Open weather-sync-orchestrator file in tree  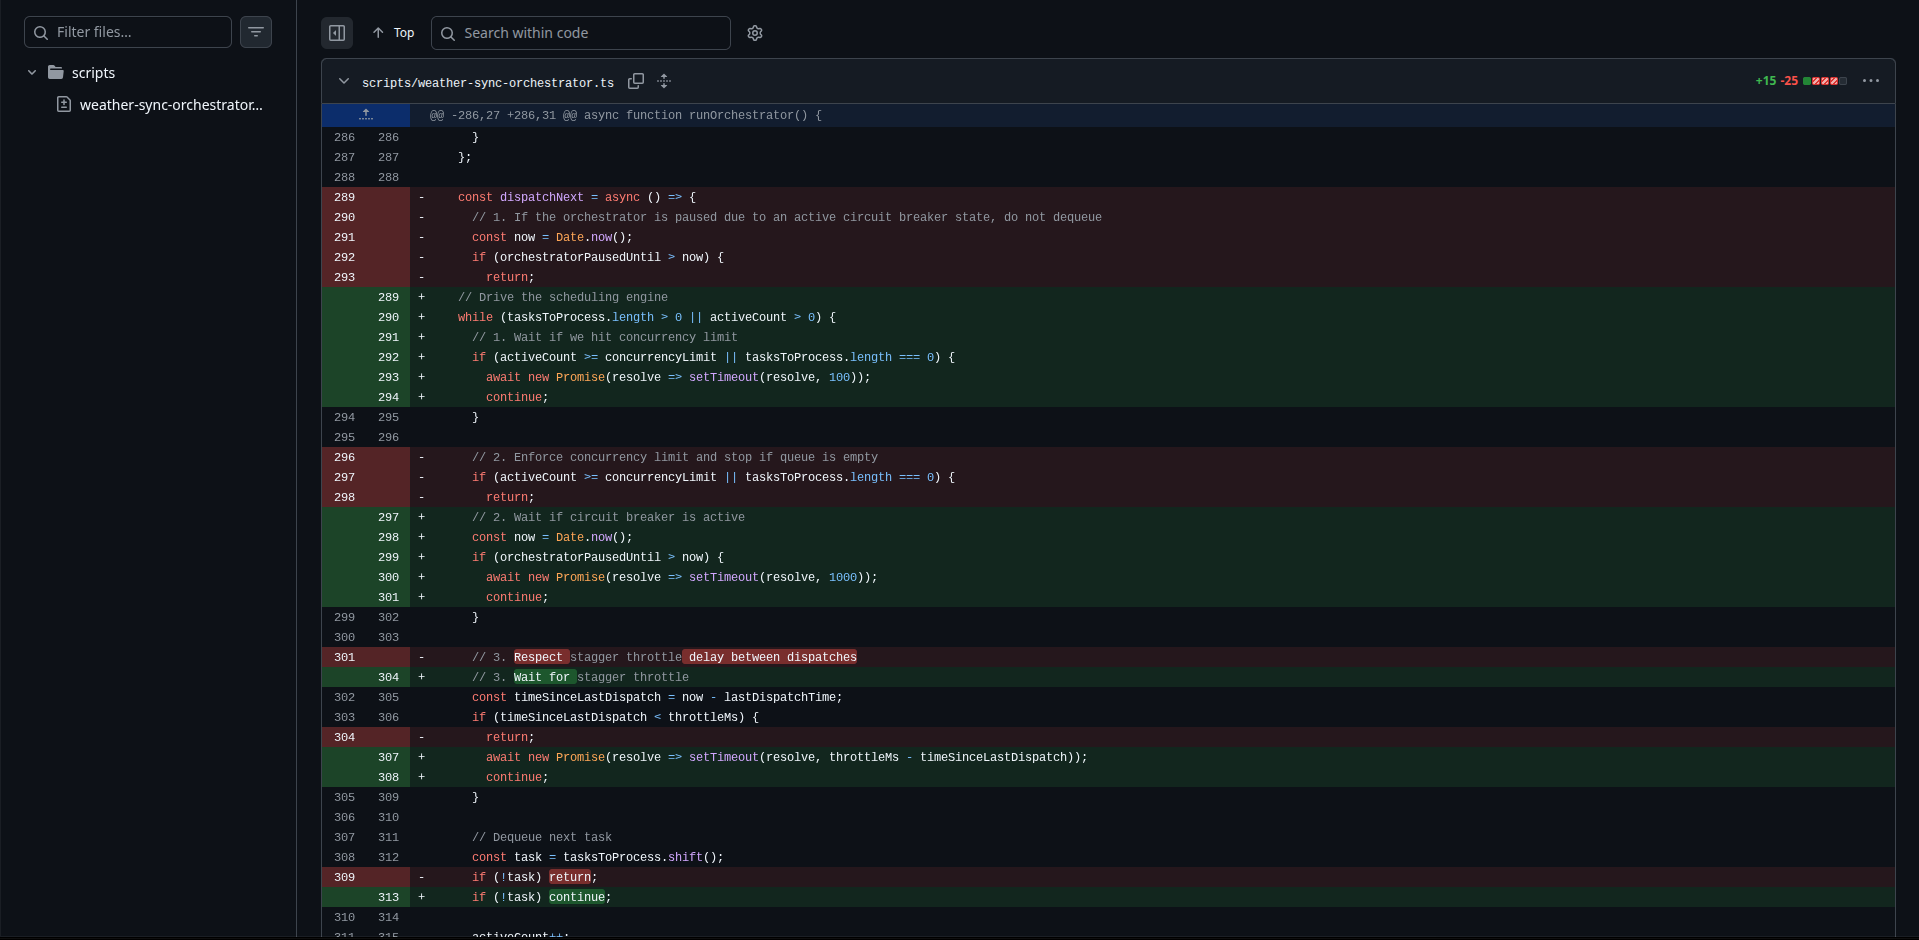pos(171,104)
